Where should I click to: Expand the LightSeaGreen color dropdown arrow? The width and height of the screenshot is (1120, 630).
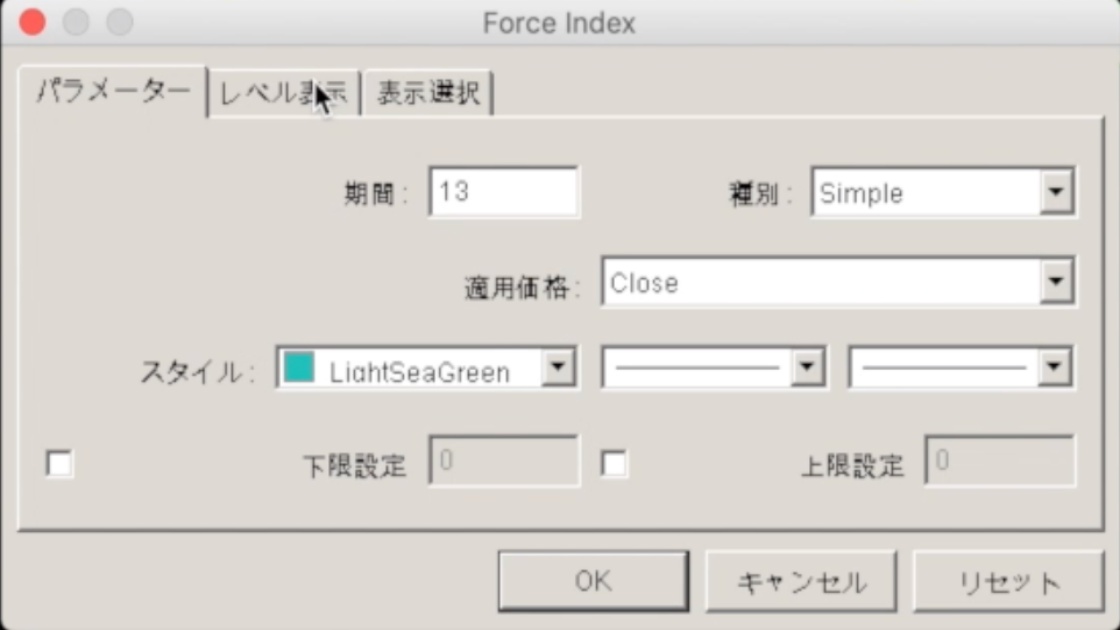point(558,368)
